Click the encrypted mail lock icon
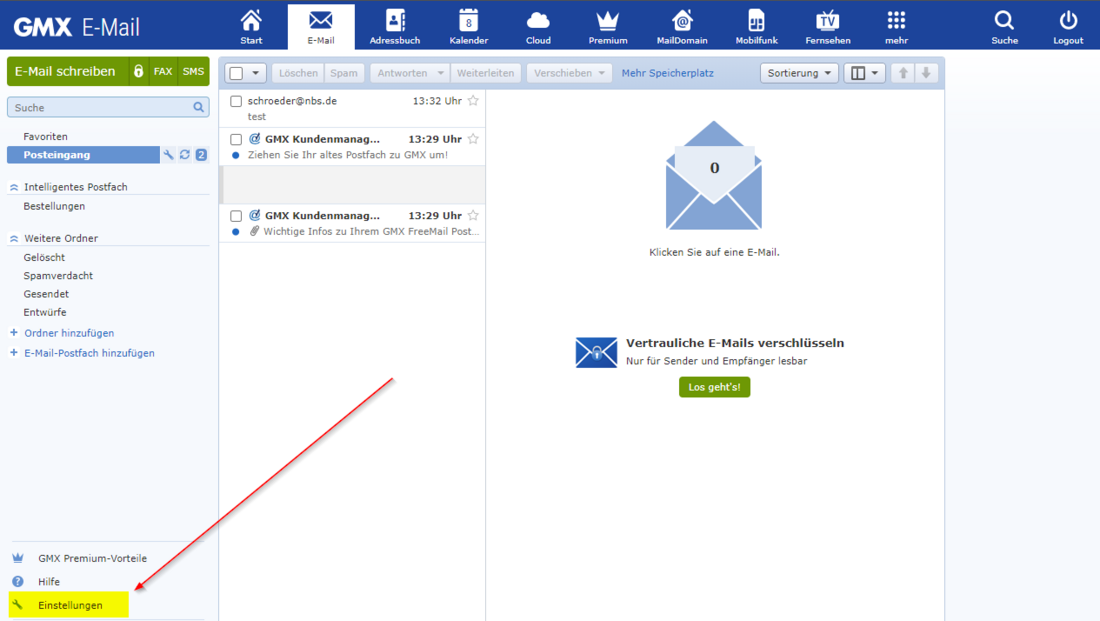 [x=139, y=72]
